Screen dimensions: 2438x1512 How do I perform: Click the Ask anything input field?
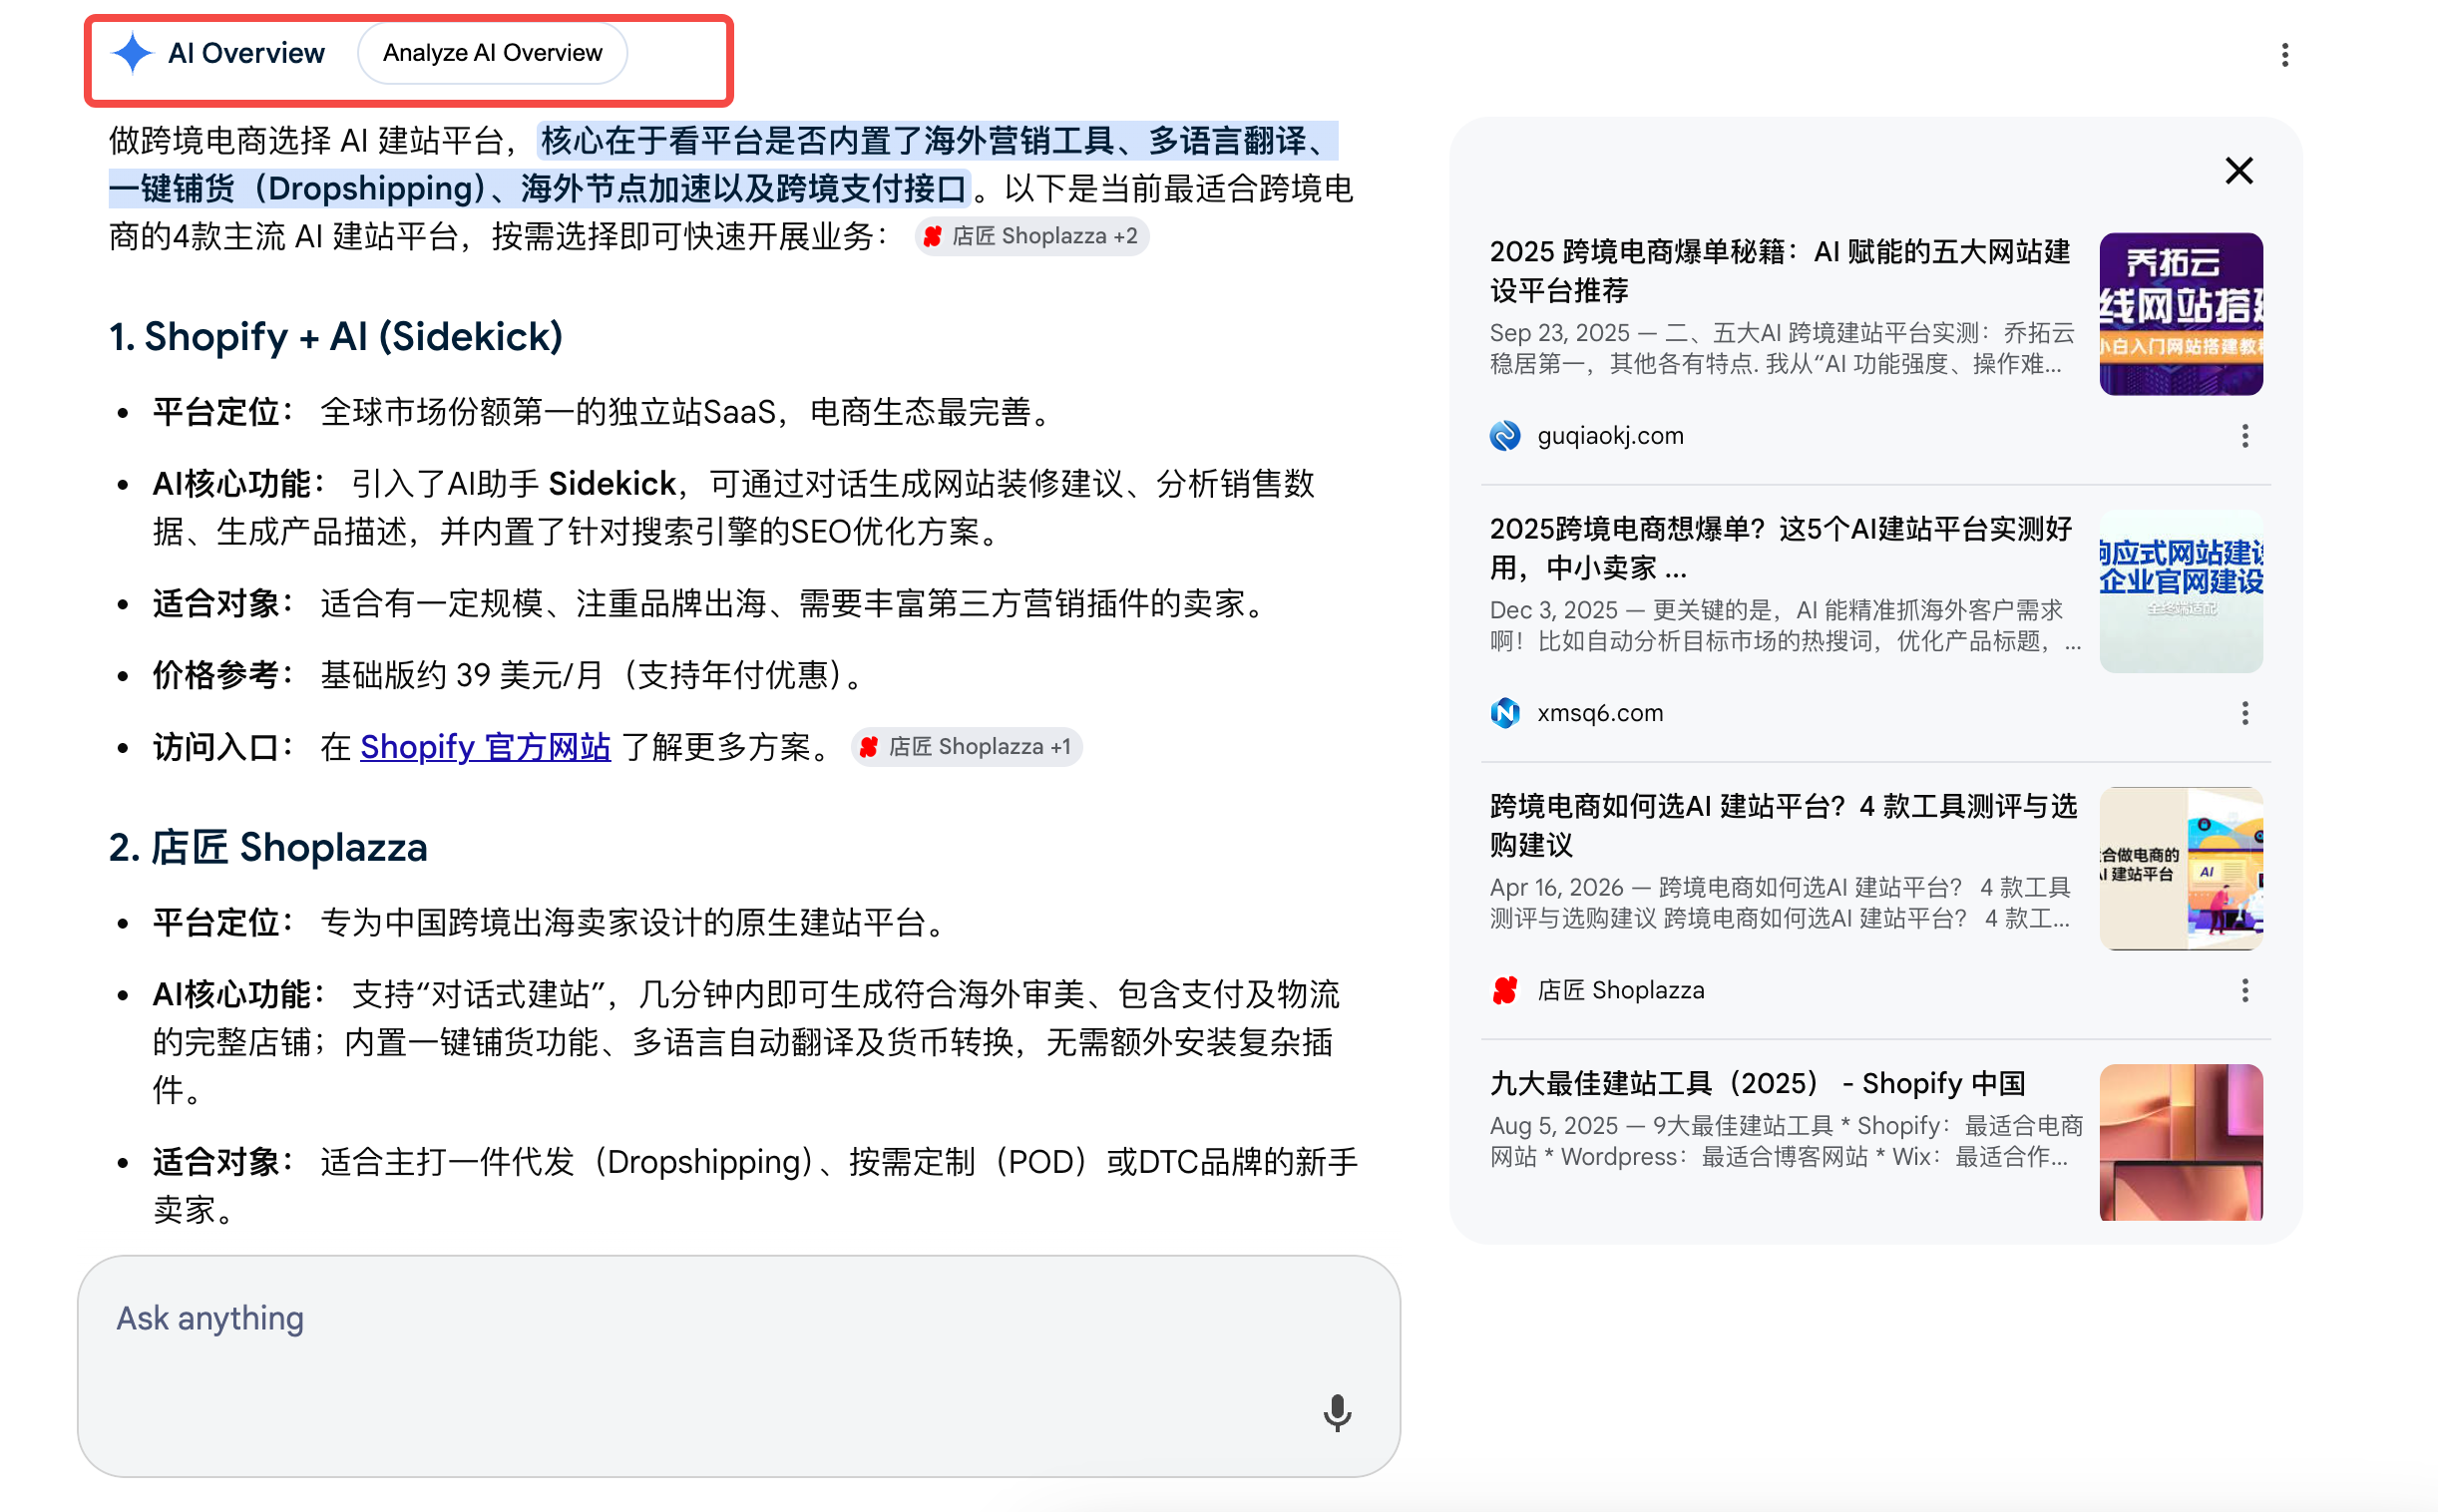pos(738,1366)
